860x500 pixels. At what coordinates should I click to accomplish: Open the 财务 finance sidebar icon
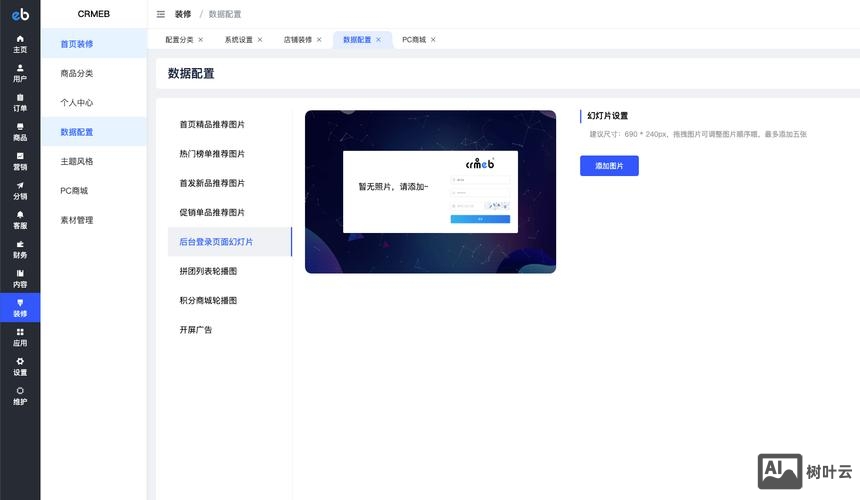(20, 249)
